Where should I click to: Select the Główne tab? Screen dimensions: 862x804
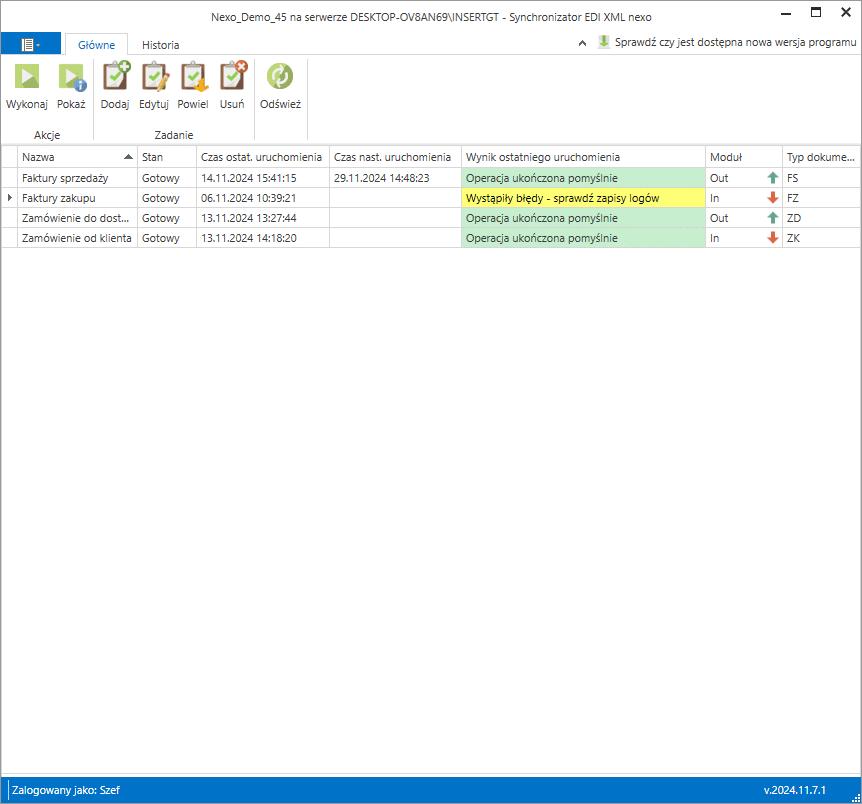97,45
